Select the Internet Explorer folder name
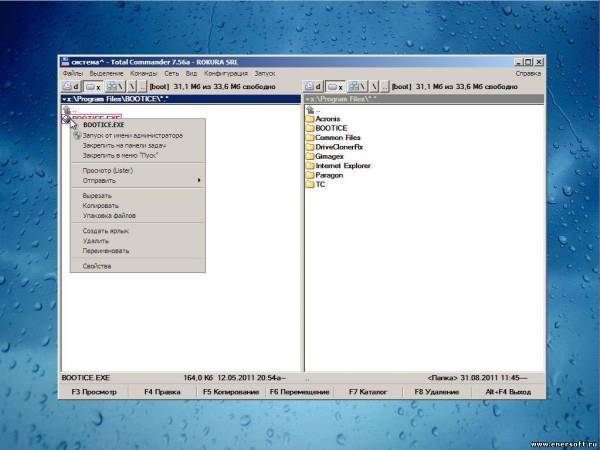Image resolution: width=600 pixels, height=450 pixels. tap(343, 166)
